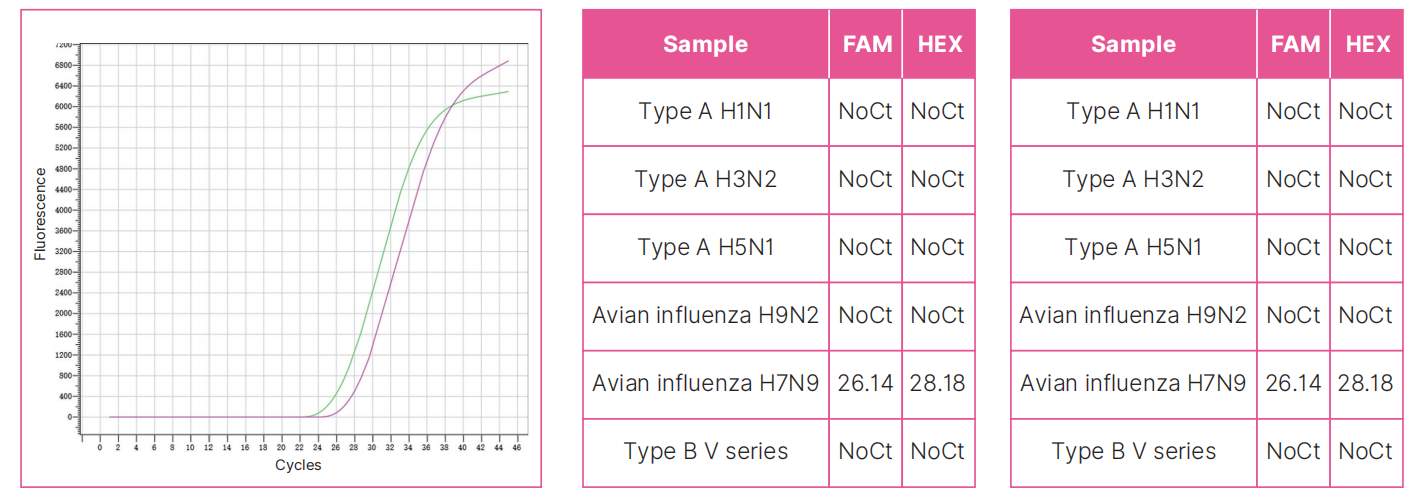Click the HEX column header in the right table
The image size is (1424, 504).
pos(1367,44)
